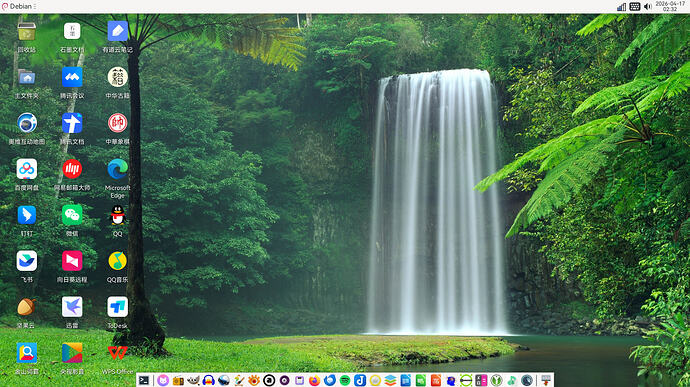Open the Debian applications menu

pos(18,6)
